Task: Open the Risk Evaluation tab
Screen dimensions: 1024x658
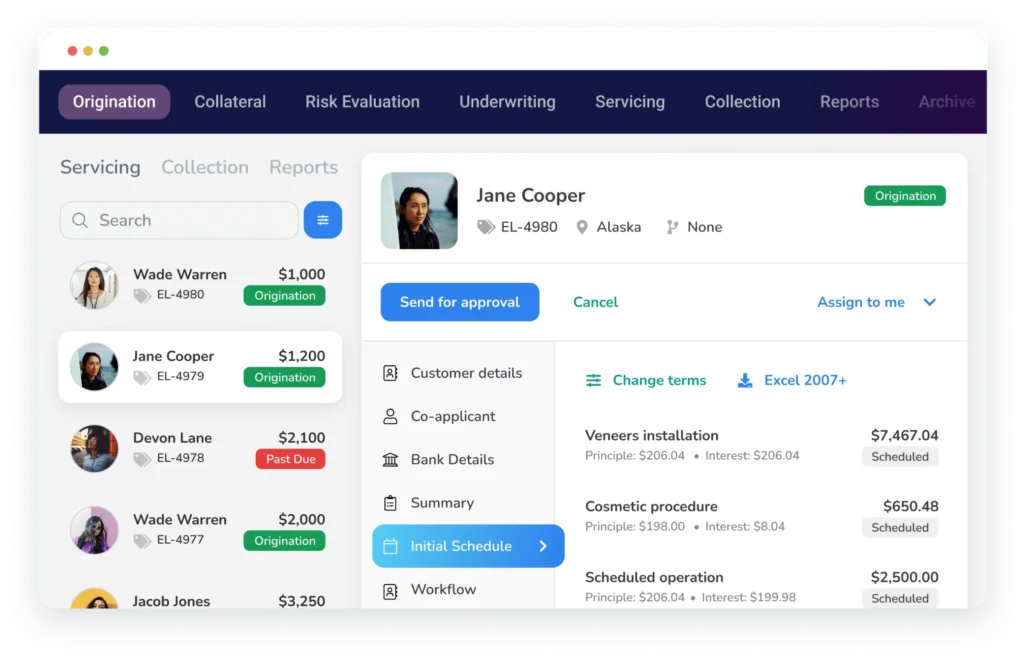Action: click(362, 102)
